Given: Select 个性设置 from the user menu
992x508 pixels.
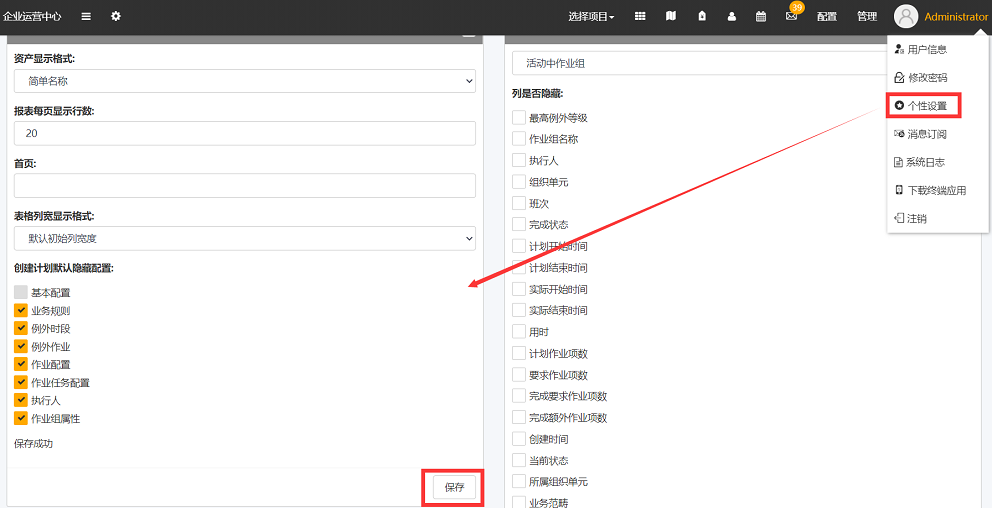Looking at the screenshot, I should pos(925,106).
